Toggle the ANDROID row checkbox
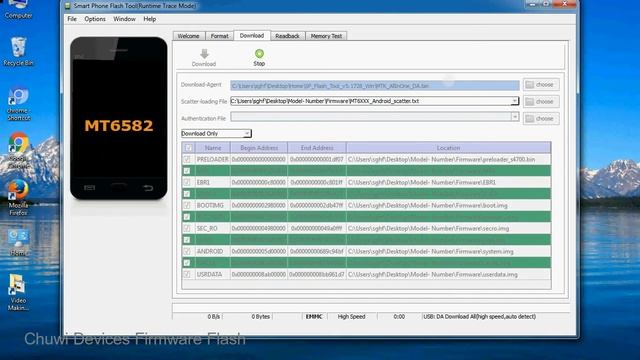Viewport: 640px width, 360px height. point(187,251)
